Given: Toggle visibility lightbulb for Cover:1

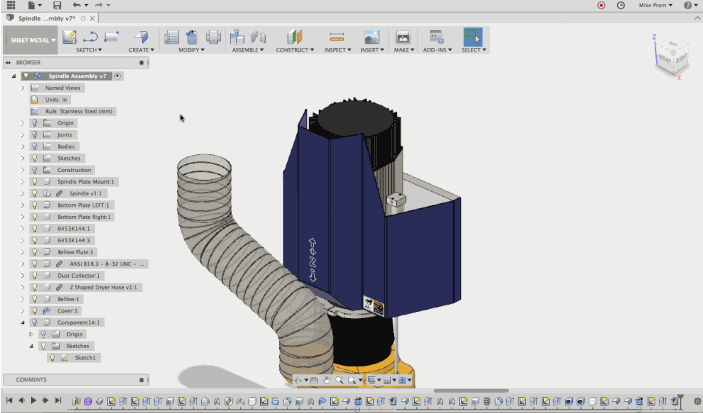Looking at the screenshot, I should [x=34, y=310].
